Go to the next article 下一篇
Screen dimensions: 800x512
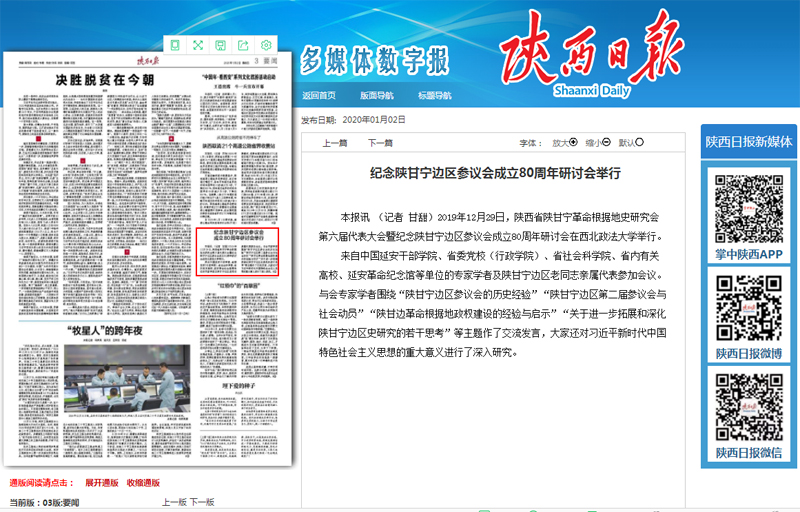click(380, 143)
